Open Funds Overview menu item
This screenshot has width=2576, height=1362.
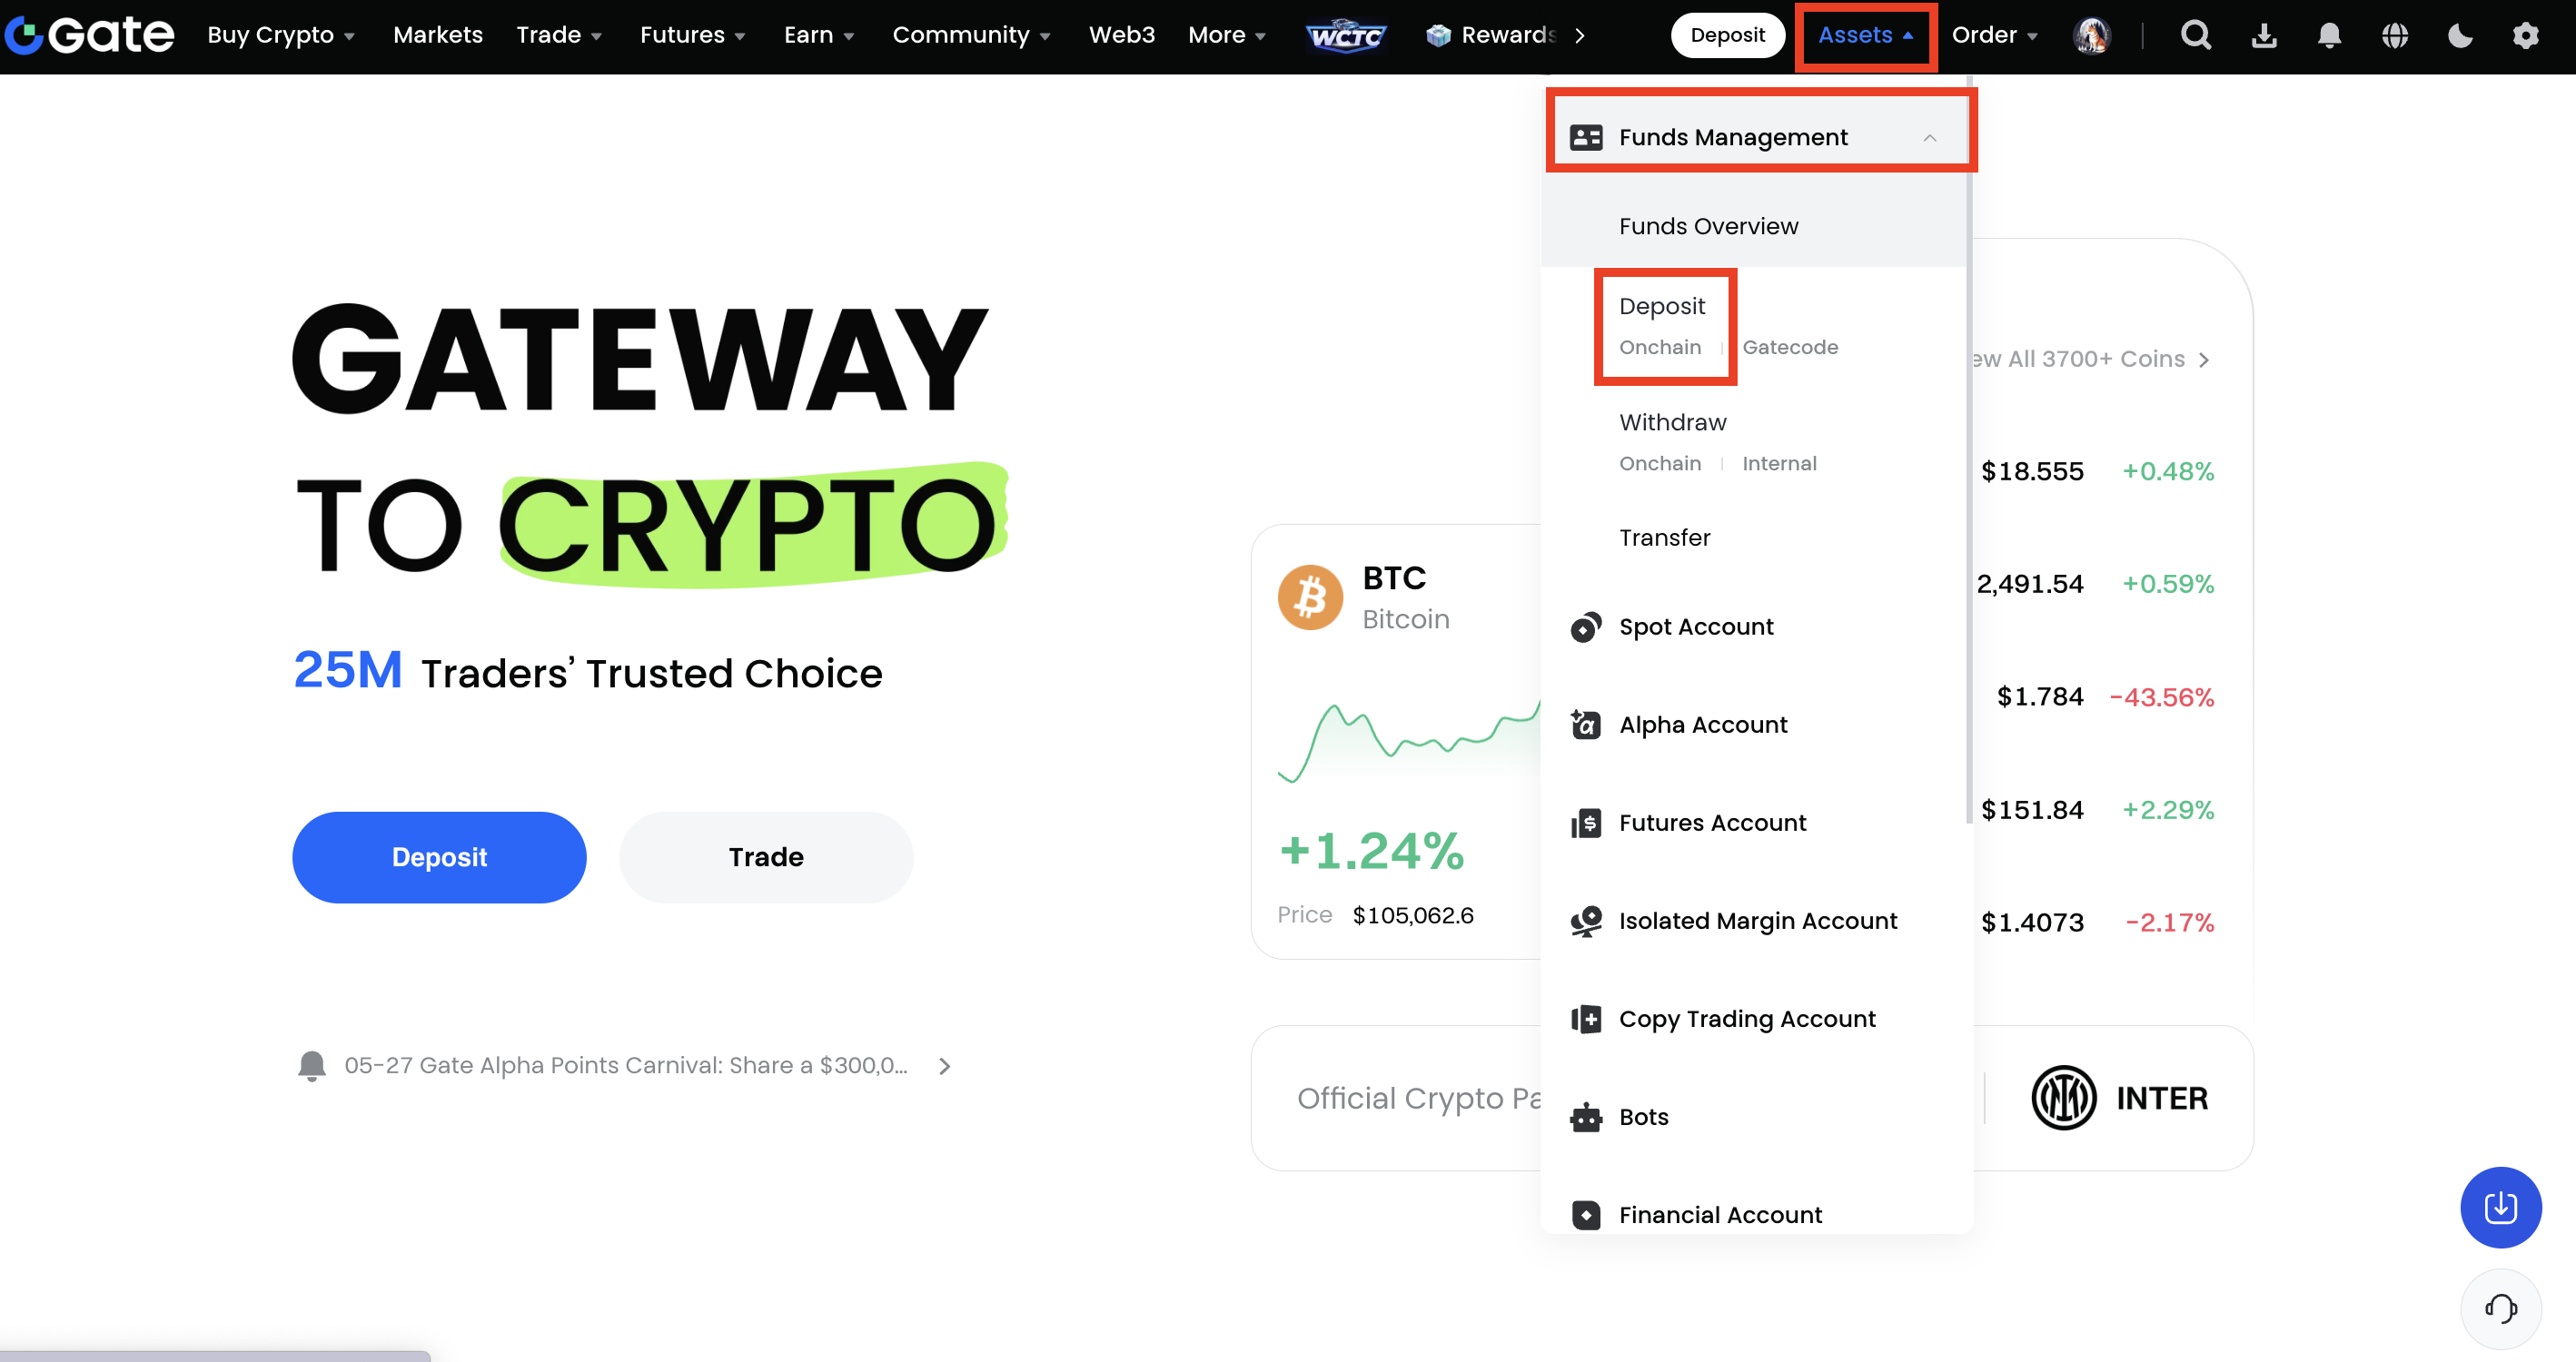pyautogui.click(x=1708, y=227)
